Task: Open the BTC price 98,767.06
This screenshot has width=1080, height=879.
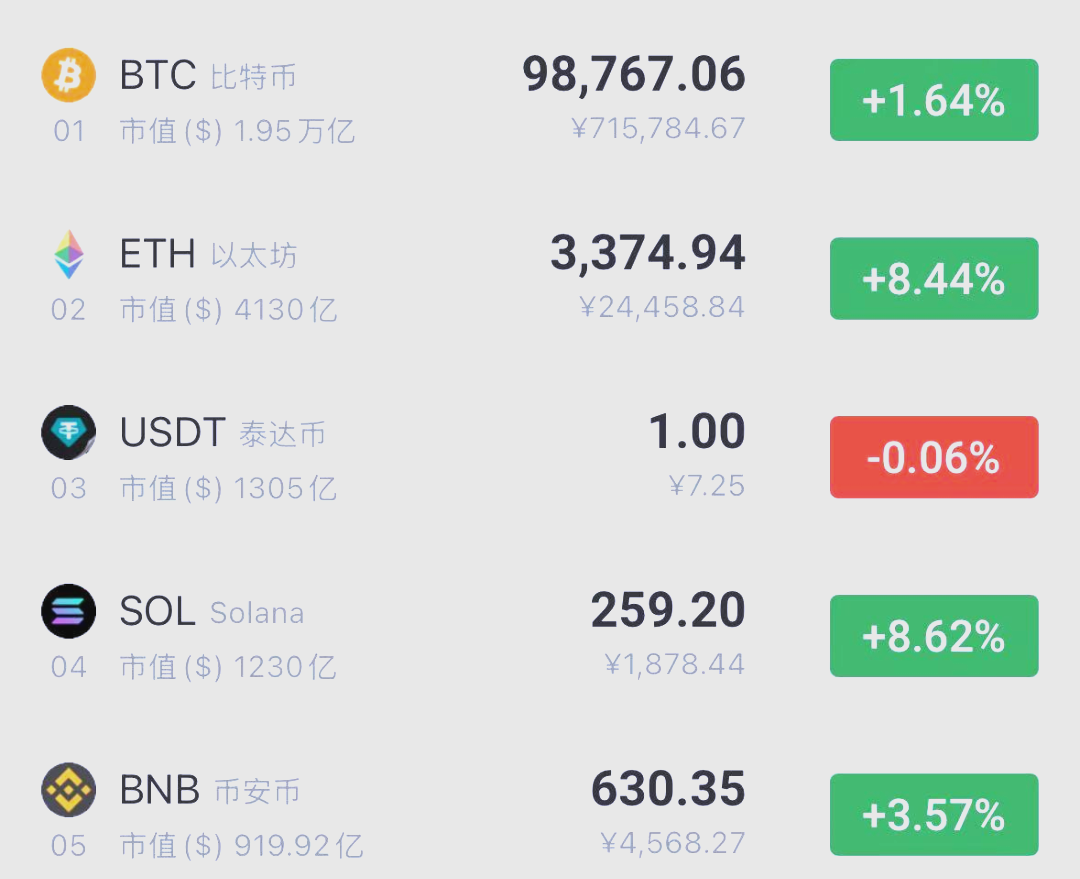Action: 634,74
